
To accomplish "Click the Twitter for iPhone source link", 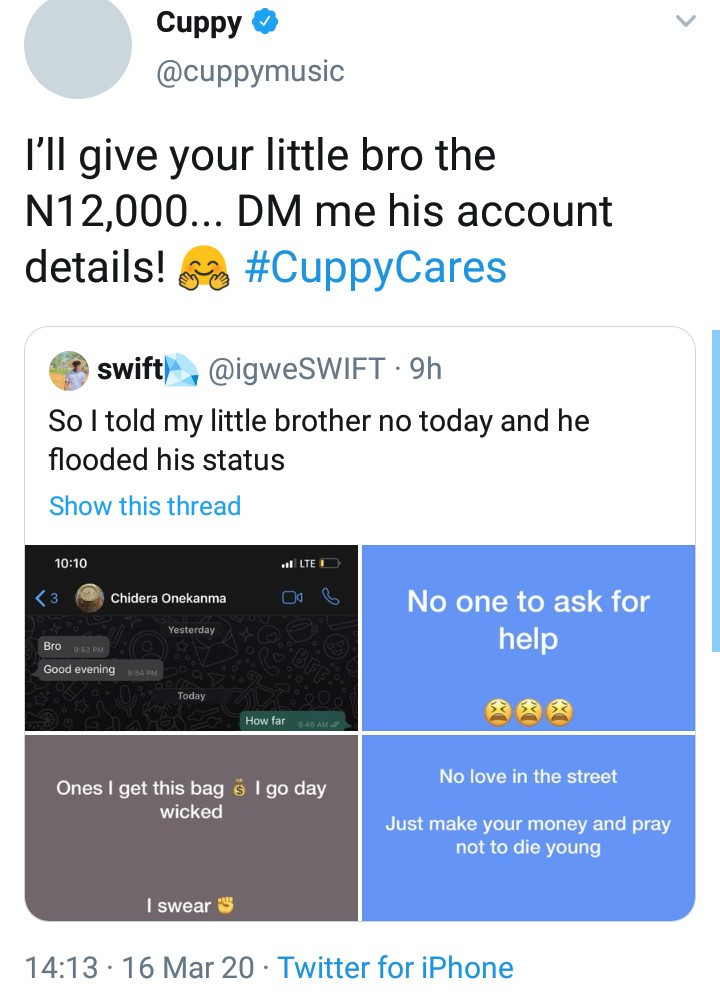I will point(395,967).
